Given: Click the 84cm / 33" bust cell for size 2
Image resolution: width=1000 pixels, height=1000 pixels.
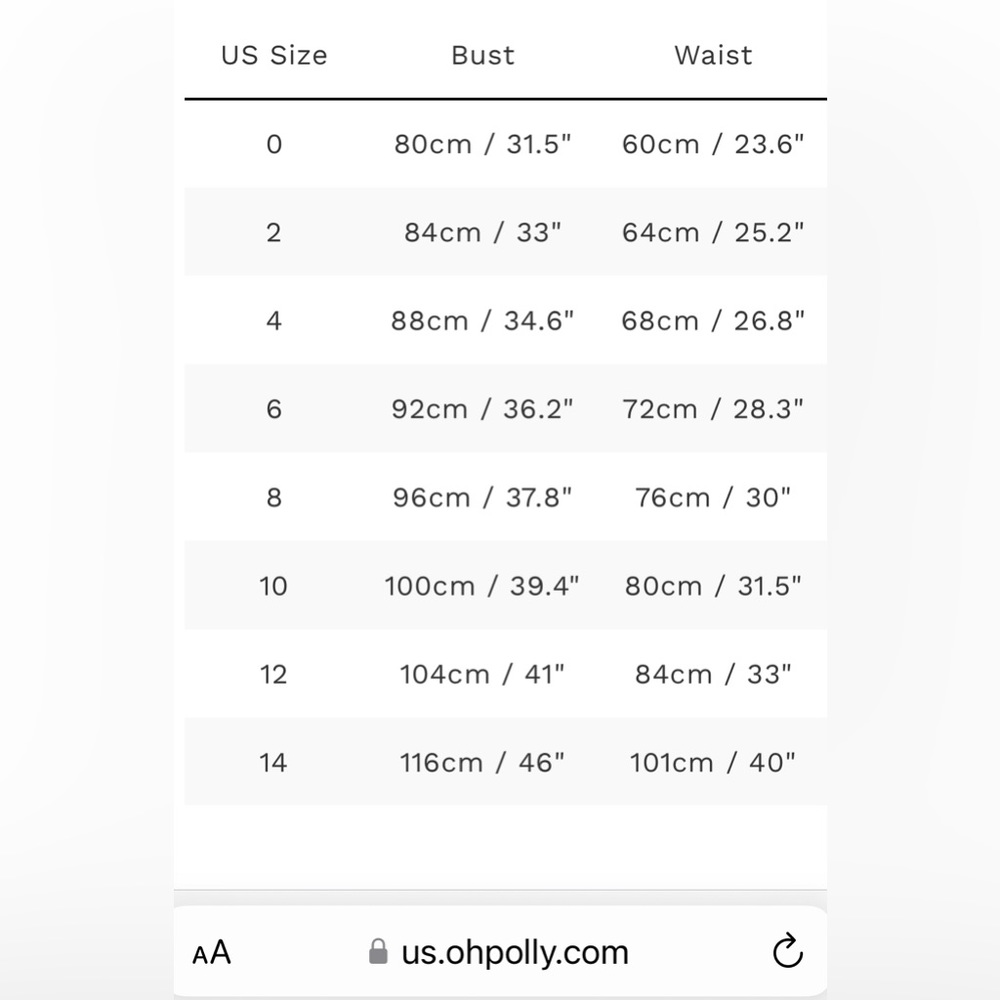Looking at the screenshot, I should pos(483,233).
